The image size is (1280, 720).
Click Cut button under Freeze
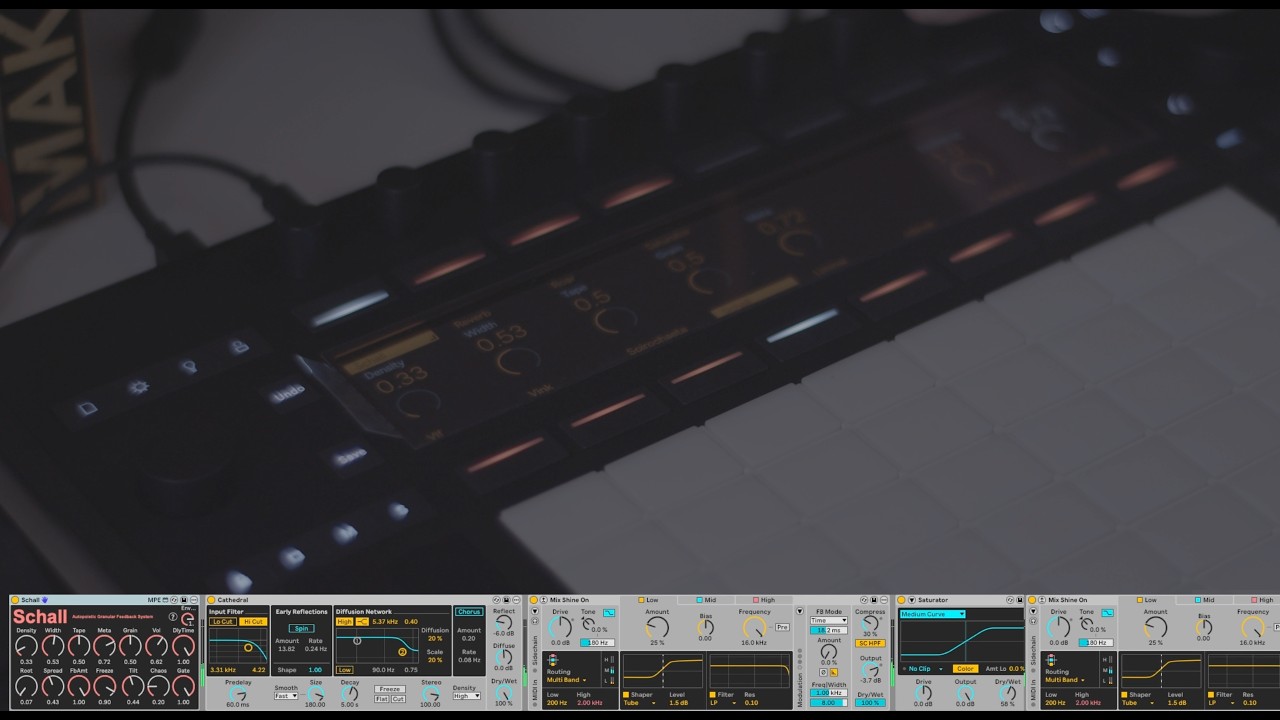(x=398, y=699)
